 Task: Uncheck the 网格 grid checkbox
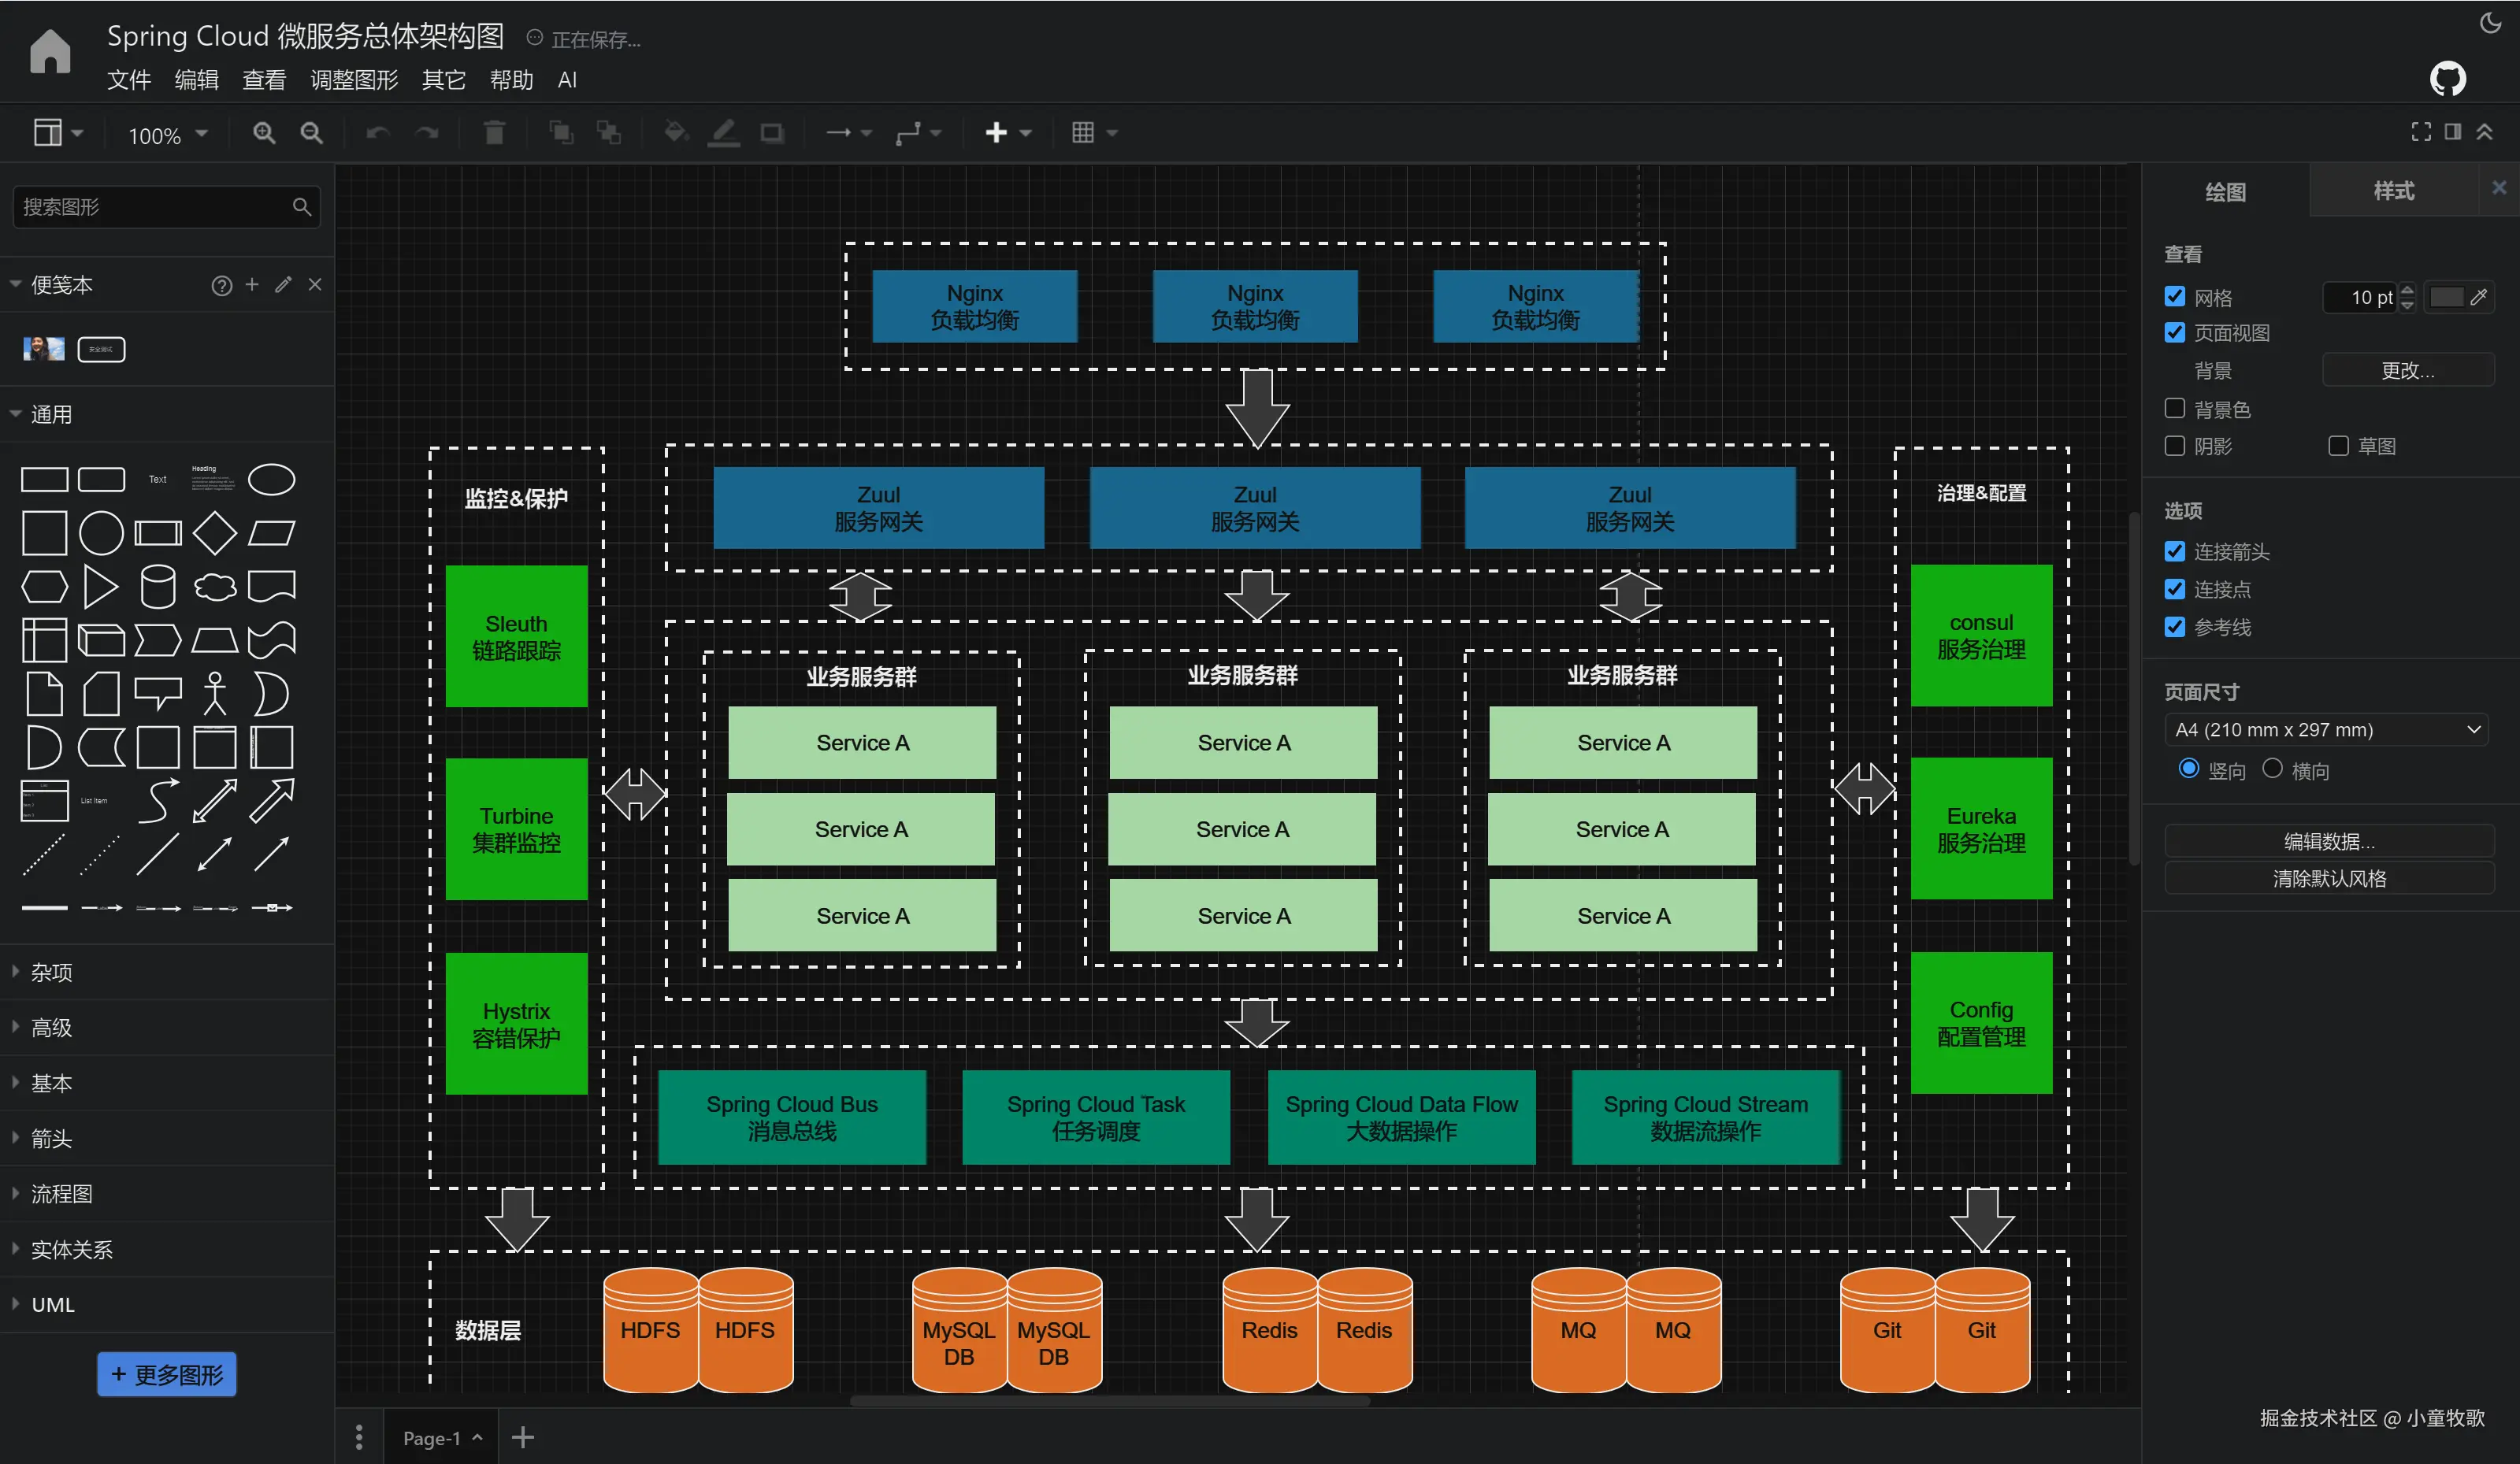tap(2174, 297)
